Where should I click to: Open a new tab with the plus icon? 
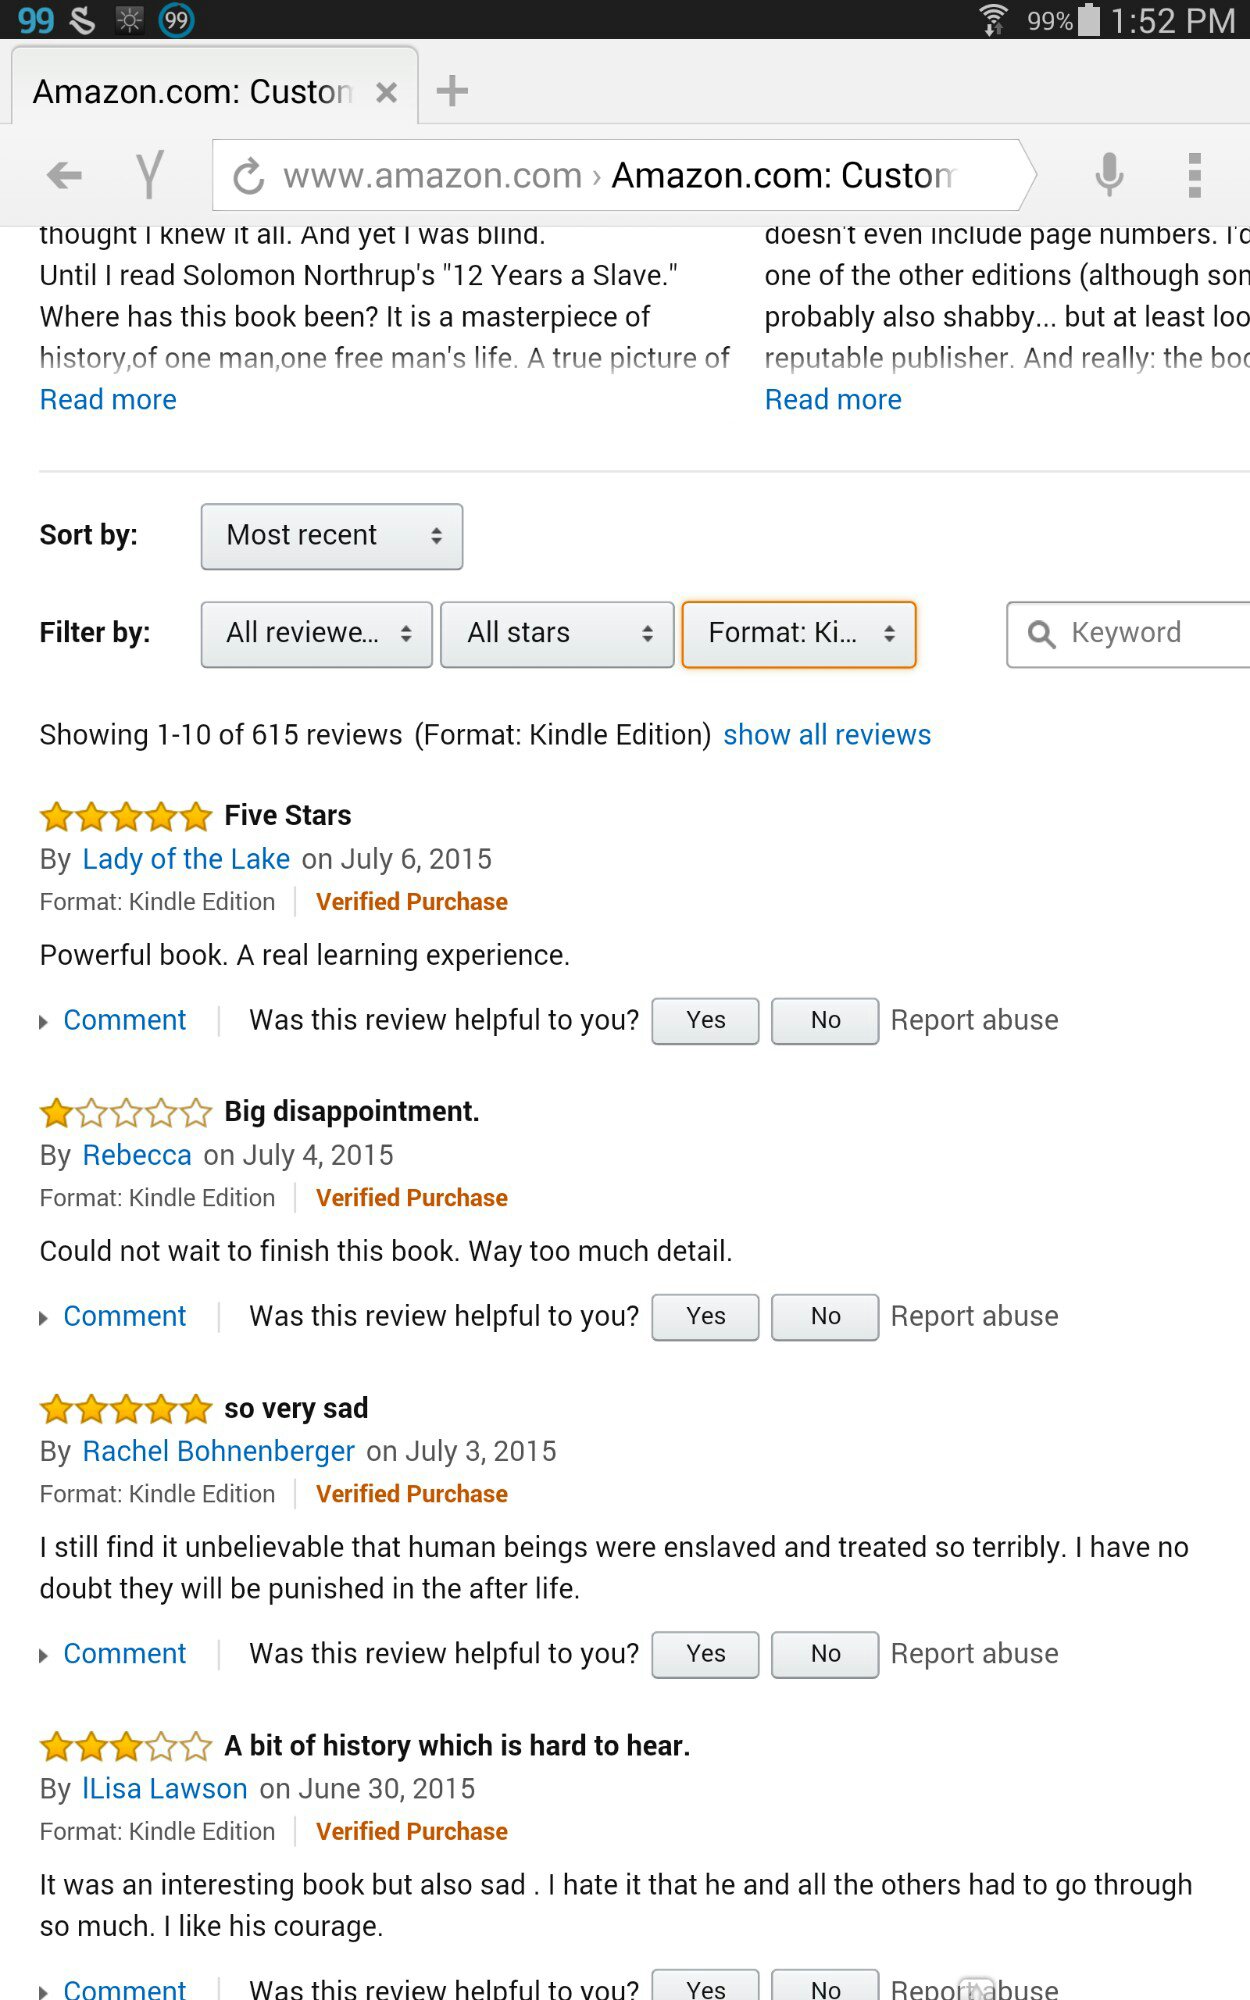(452, 91)
